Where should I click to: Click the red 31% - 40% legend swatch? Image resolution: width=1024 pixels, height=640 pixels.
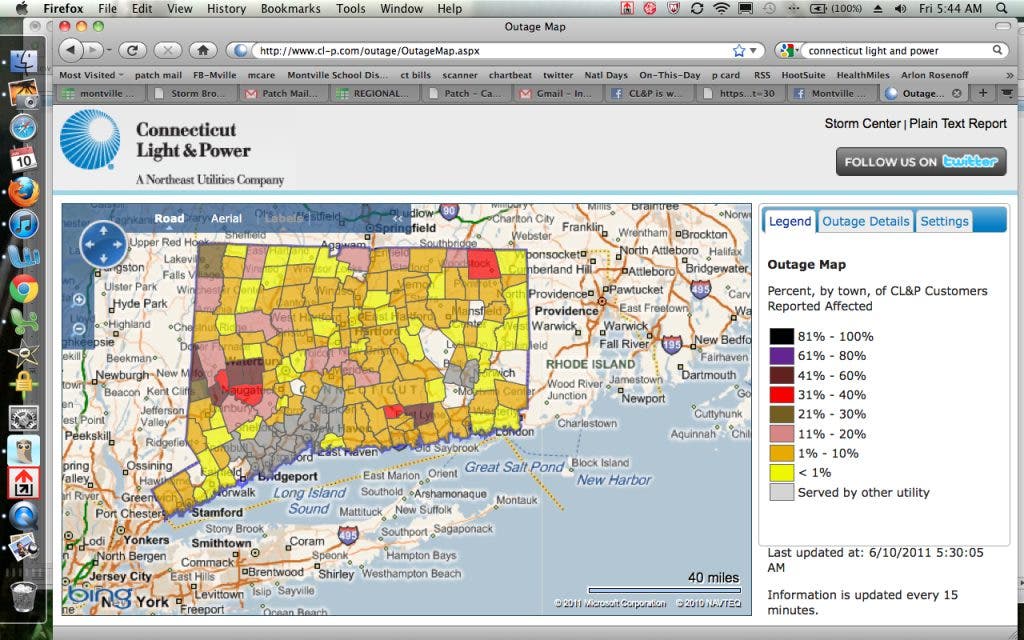781,395
